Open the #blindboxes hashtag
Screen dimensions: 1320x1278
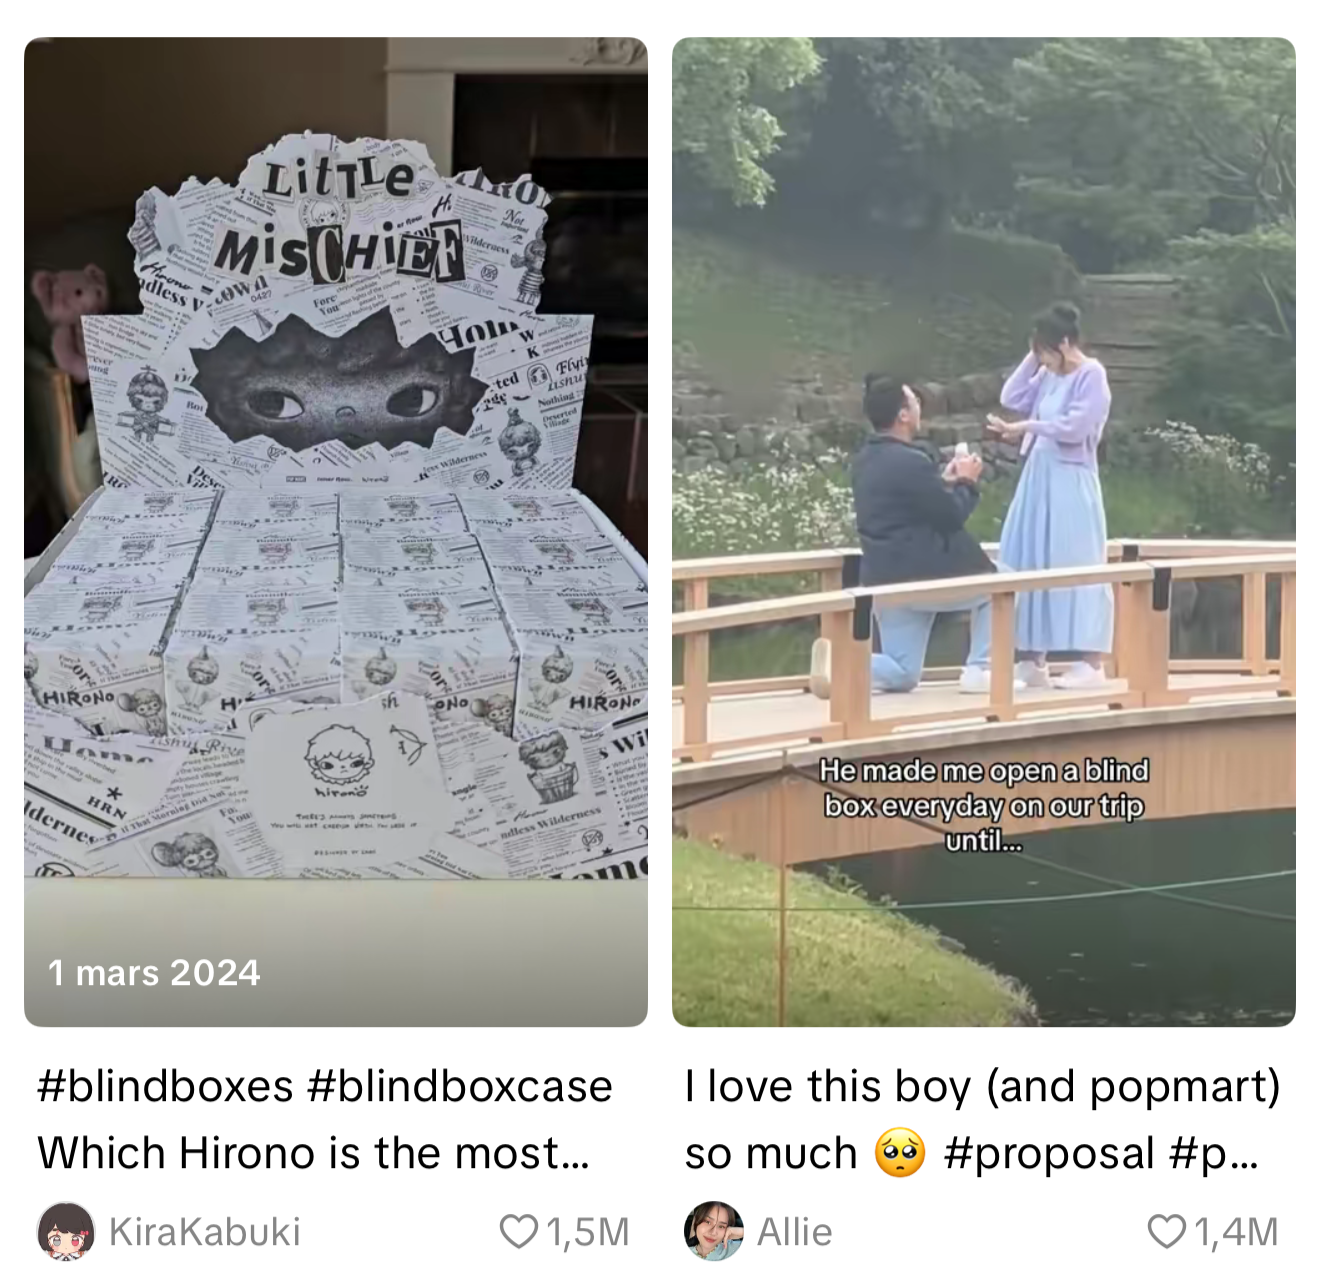coord(166,1086)
